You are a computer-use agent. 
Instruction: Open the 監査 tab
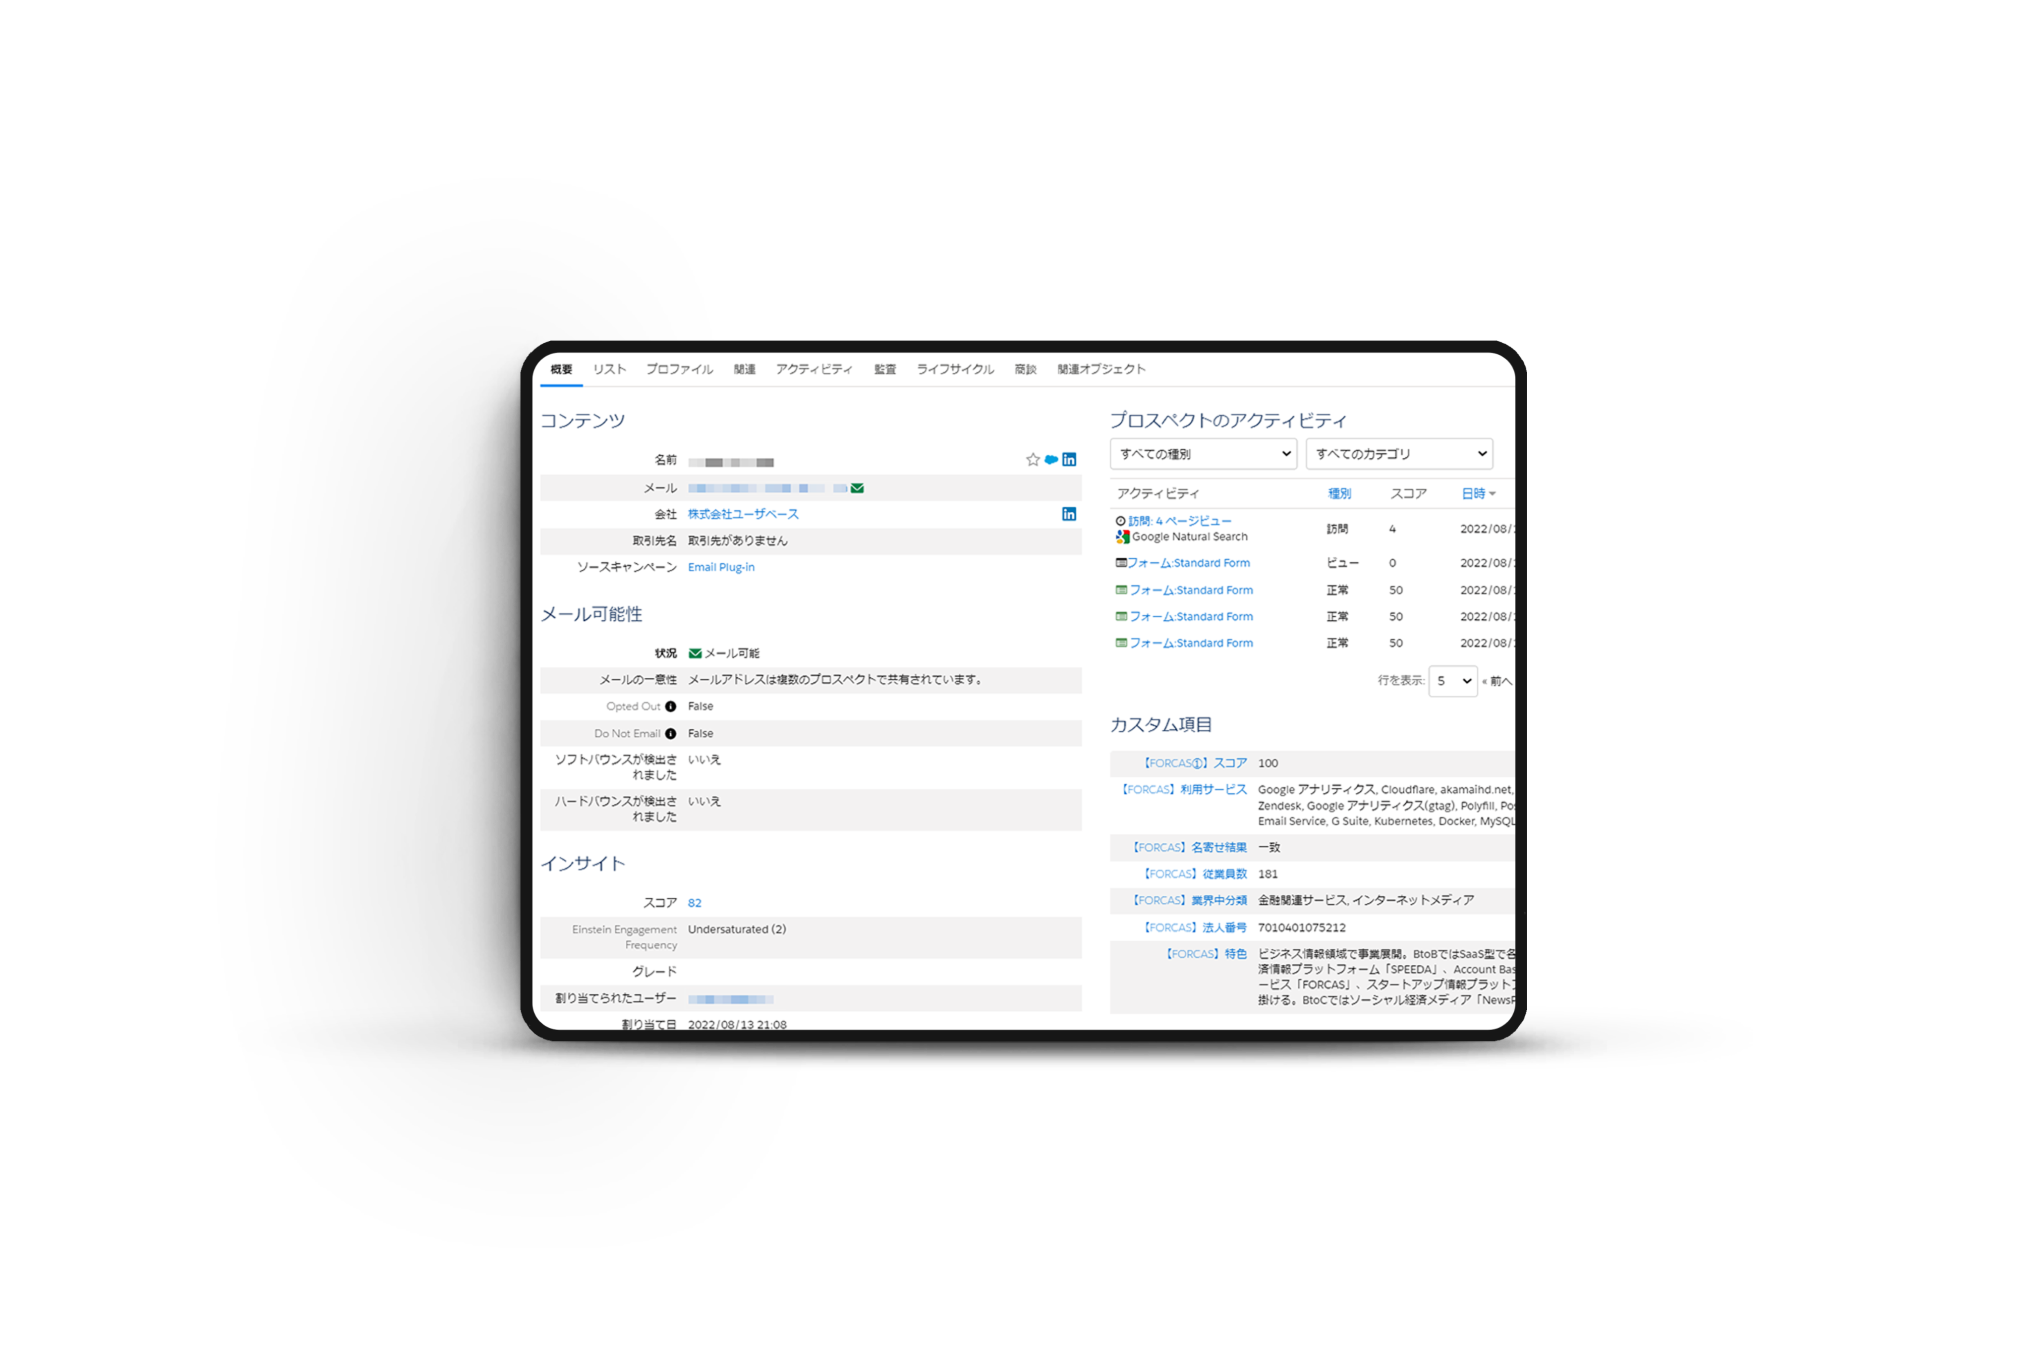(885, 370)
